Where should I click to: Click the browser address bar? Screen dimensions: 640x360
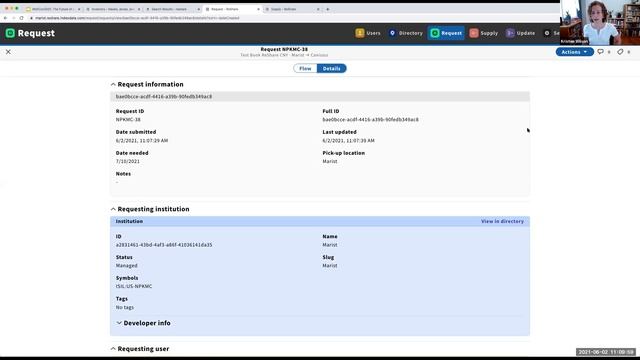(x=286, y=18)
